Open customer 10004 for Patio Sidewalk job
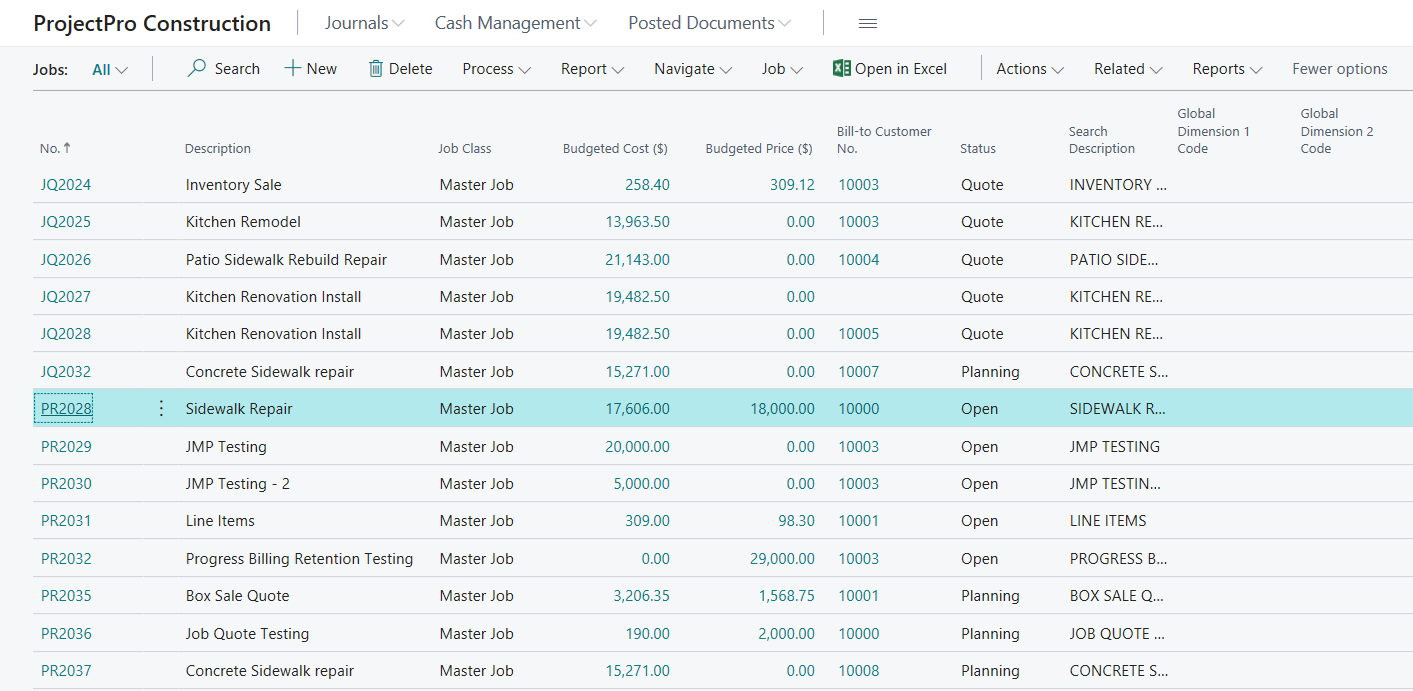The width and height of the screenshot is (1413, 691). (858, 260)
